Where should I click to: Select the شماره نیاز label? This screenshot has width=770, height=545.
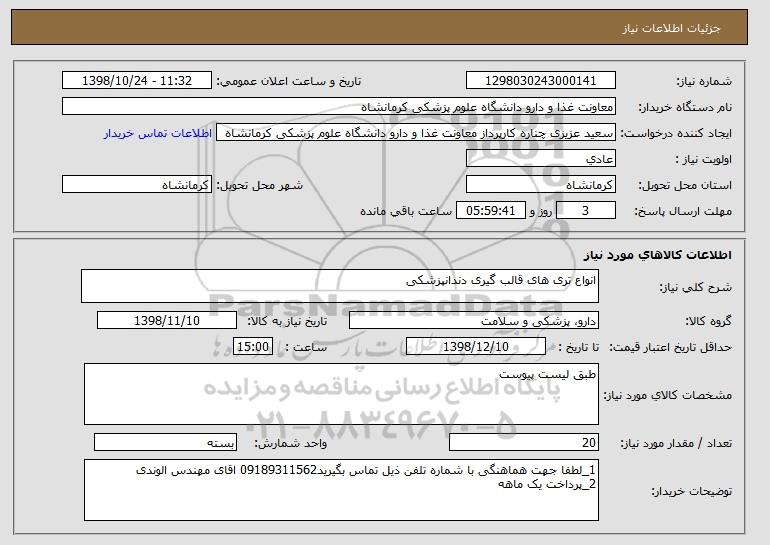click(704, 81)
